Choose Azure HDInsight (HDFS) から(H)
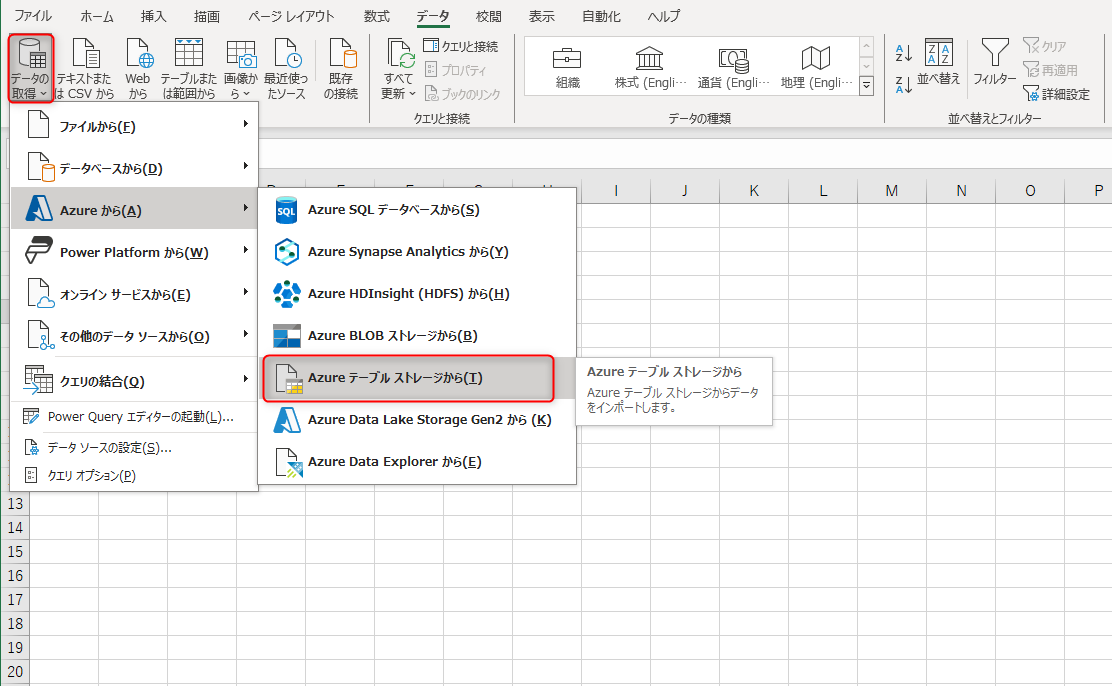1112x686 pixels. point(417,294)
